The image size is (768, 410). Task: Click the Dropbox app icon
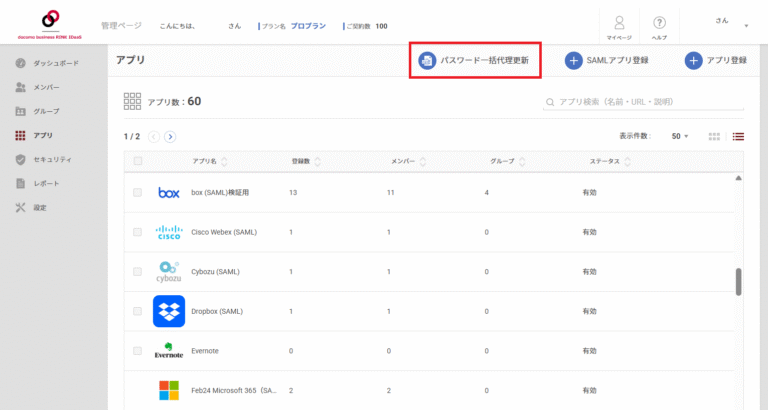[x=169, y=311]
